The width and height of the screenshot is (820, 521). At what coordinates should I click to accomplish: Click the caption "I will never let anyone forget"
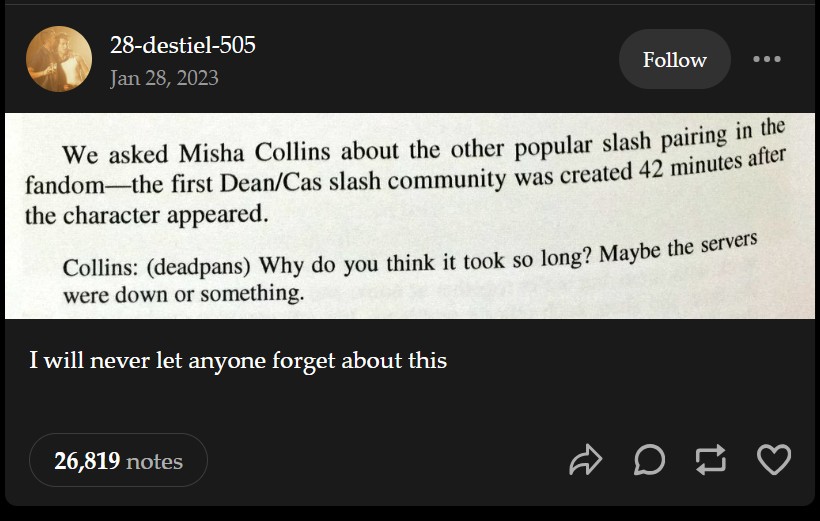coord(238,360)
